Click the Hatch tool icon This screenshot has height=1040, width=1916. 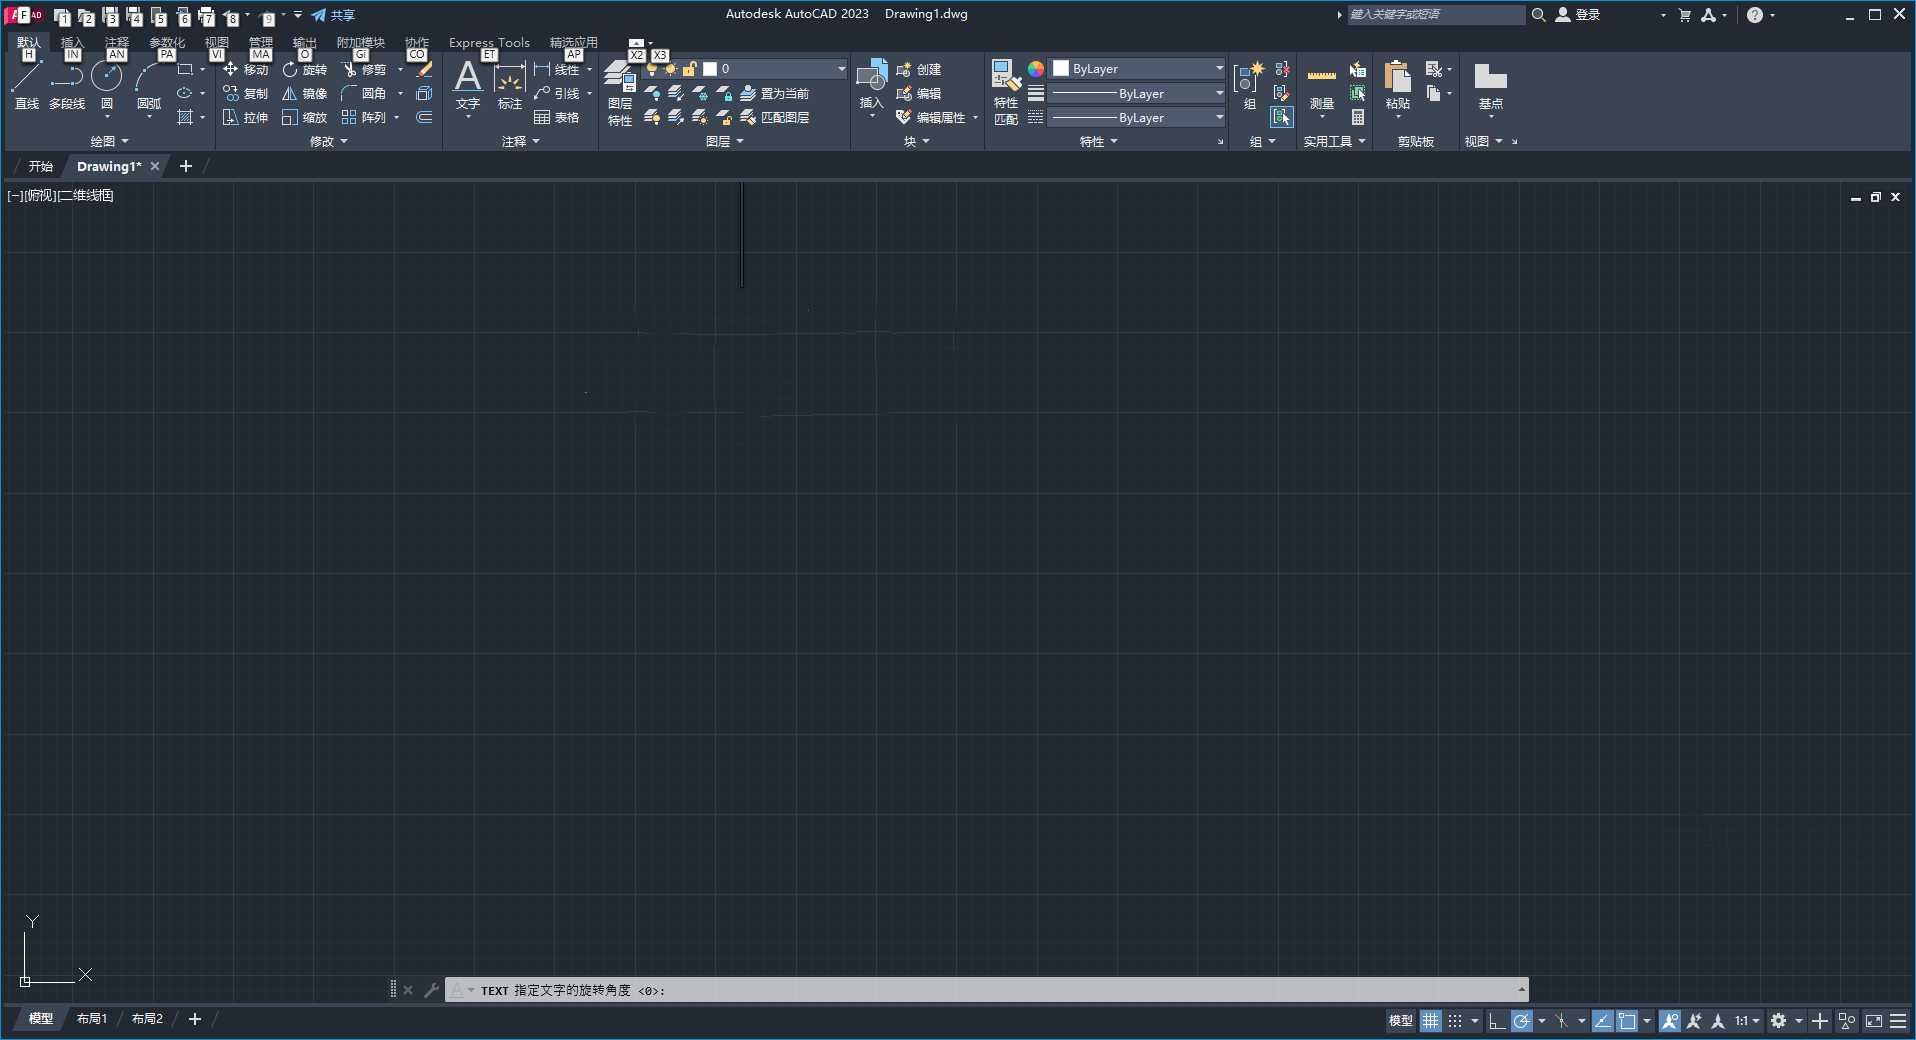[185, 118]
